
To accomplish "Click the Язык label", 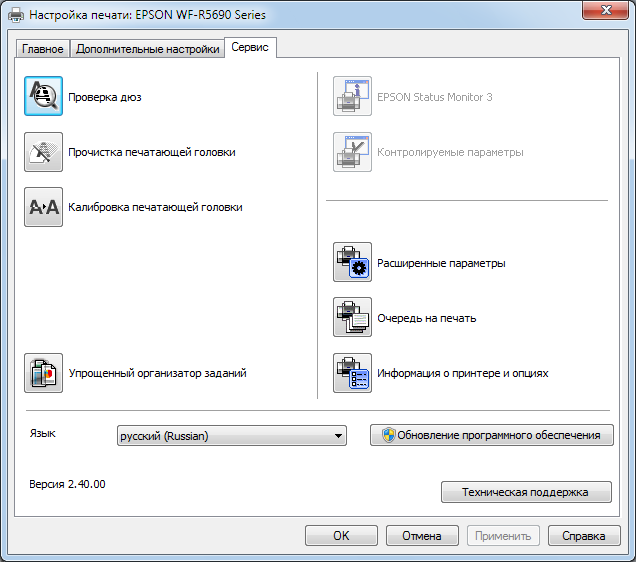I will pyautogui.click(x=43, y=433).
